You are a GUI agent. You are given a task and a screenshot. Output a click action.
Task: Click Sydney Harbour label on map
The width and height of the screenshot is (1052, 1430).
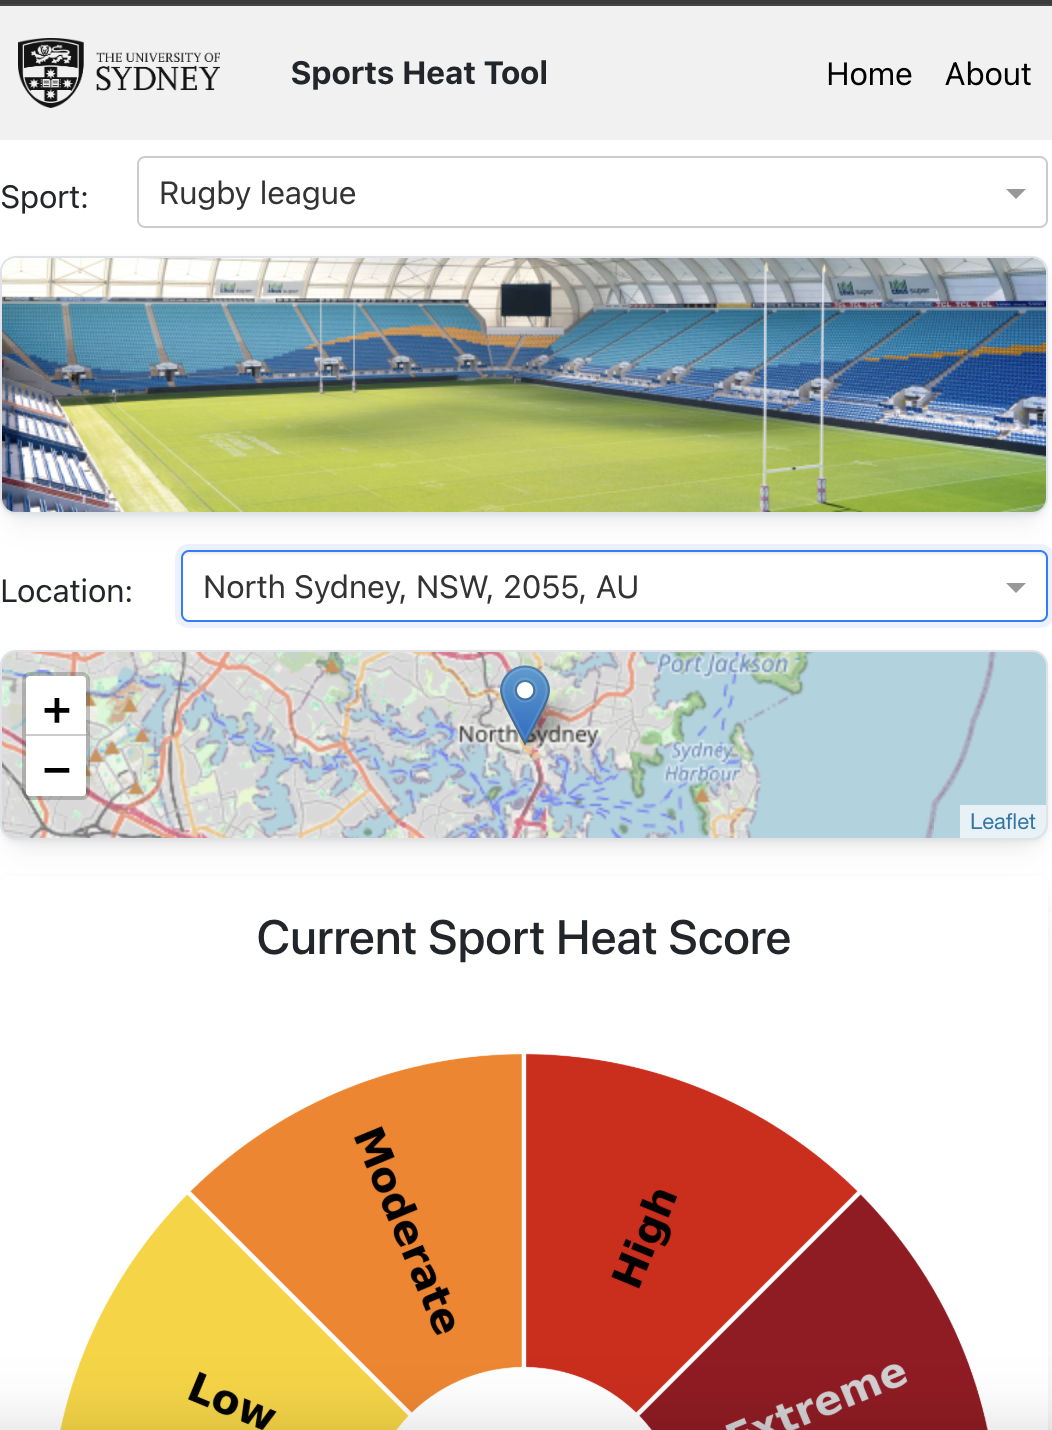703,762
